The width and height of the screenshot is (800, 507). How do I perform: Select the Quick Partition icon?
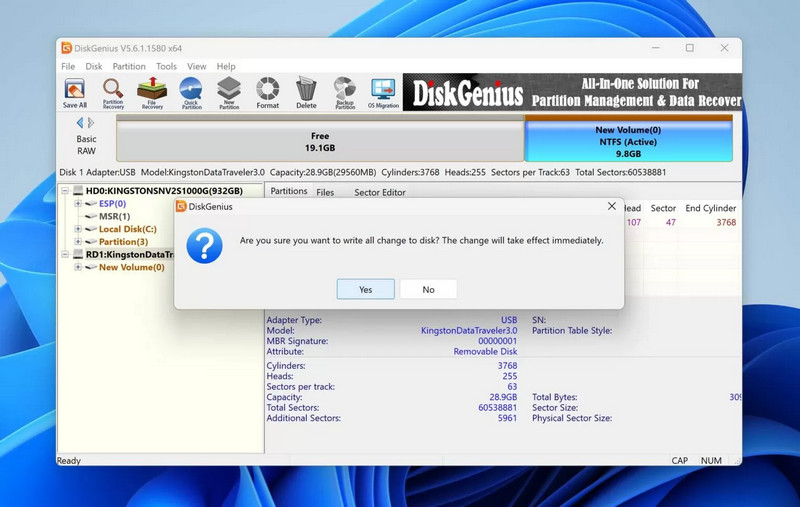click(191, 92)
